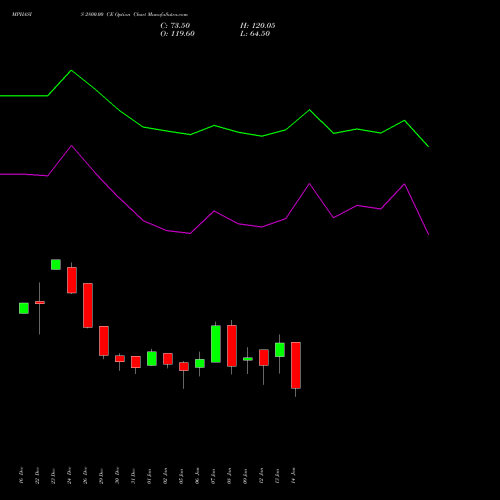Click the red doji candle above 22 Dec

(x=40, y=302)
